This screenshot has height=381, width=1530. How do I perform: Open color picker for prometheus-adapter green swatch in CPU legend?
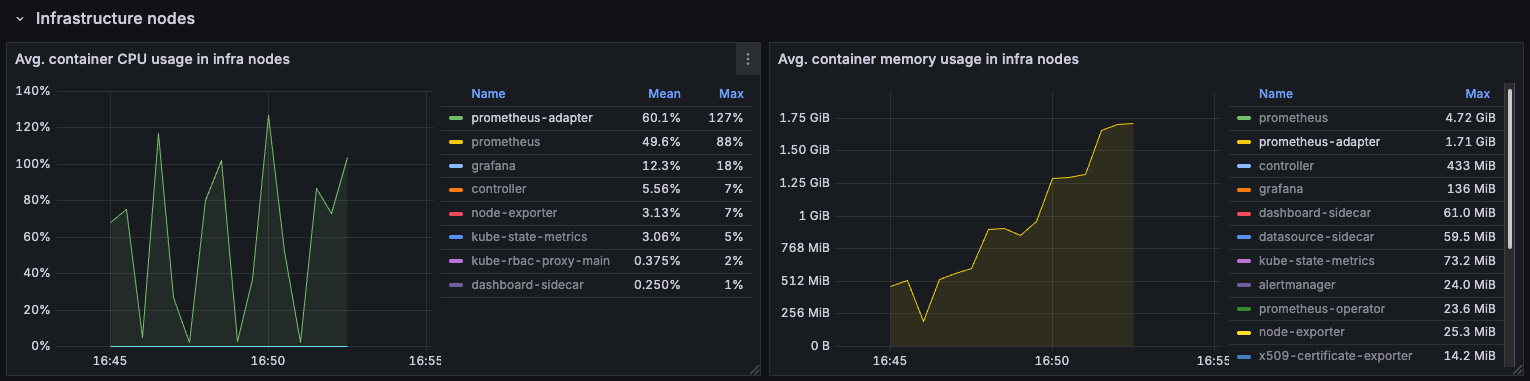(x=456, y=118)
